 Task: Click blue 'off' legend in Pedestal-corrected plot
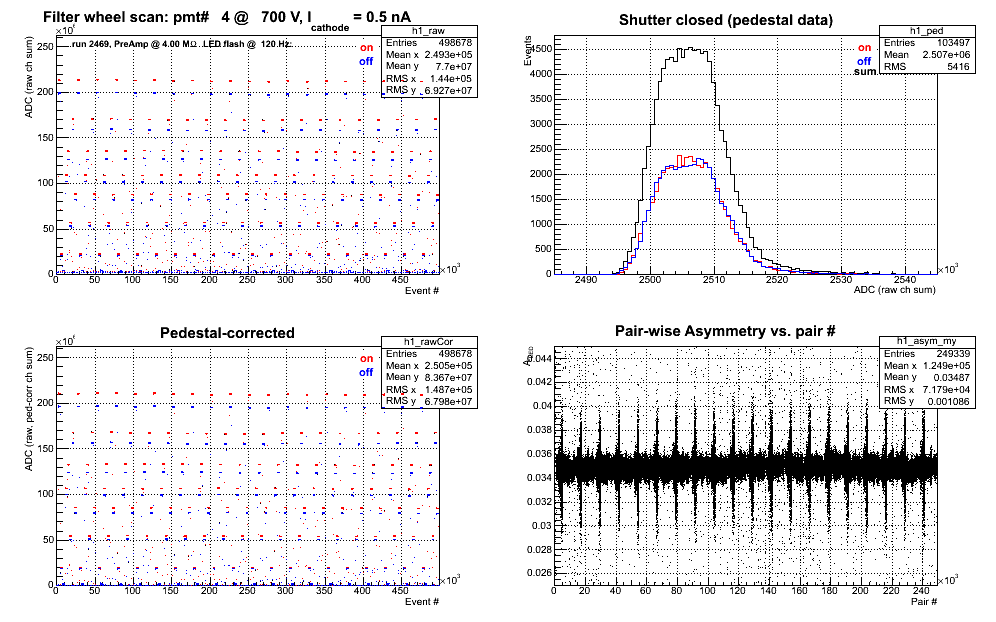coord(366,372)
